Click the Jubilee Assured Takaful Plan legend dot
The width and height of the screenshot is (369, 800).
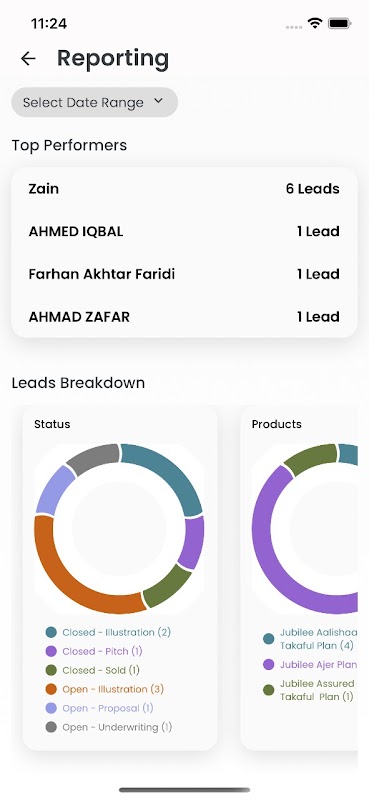[268, 690]
